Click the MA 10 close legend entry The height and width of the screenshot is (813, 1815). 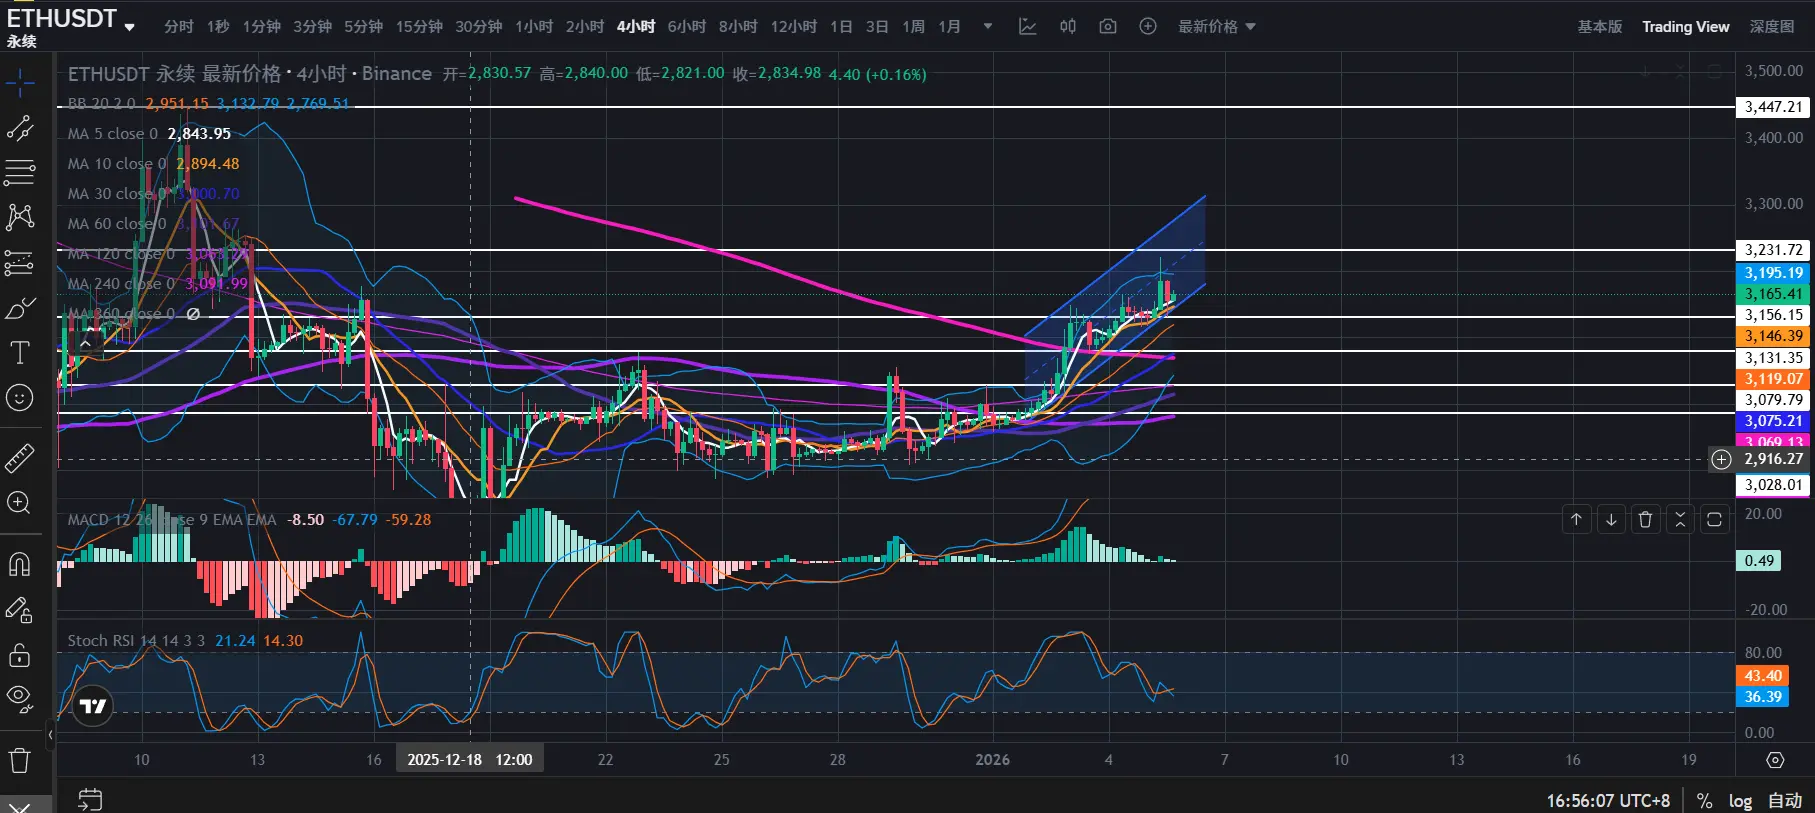click(x=117, y=164)
